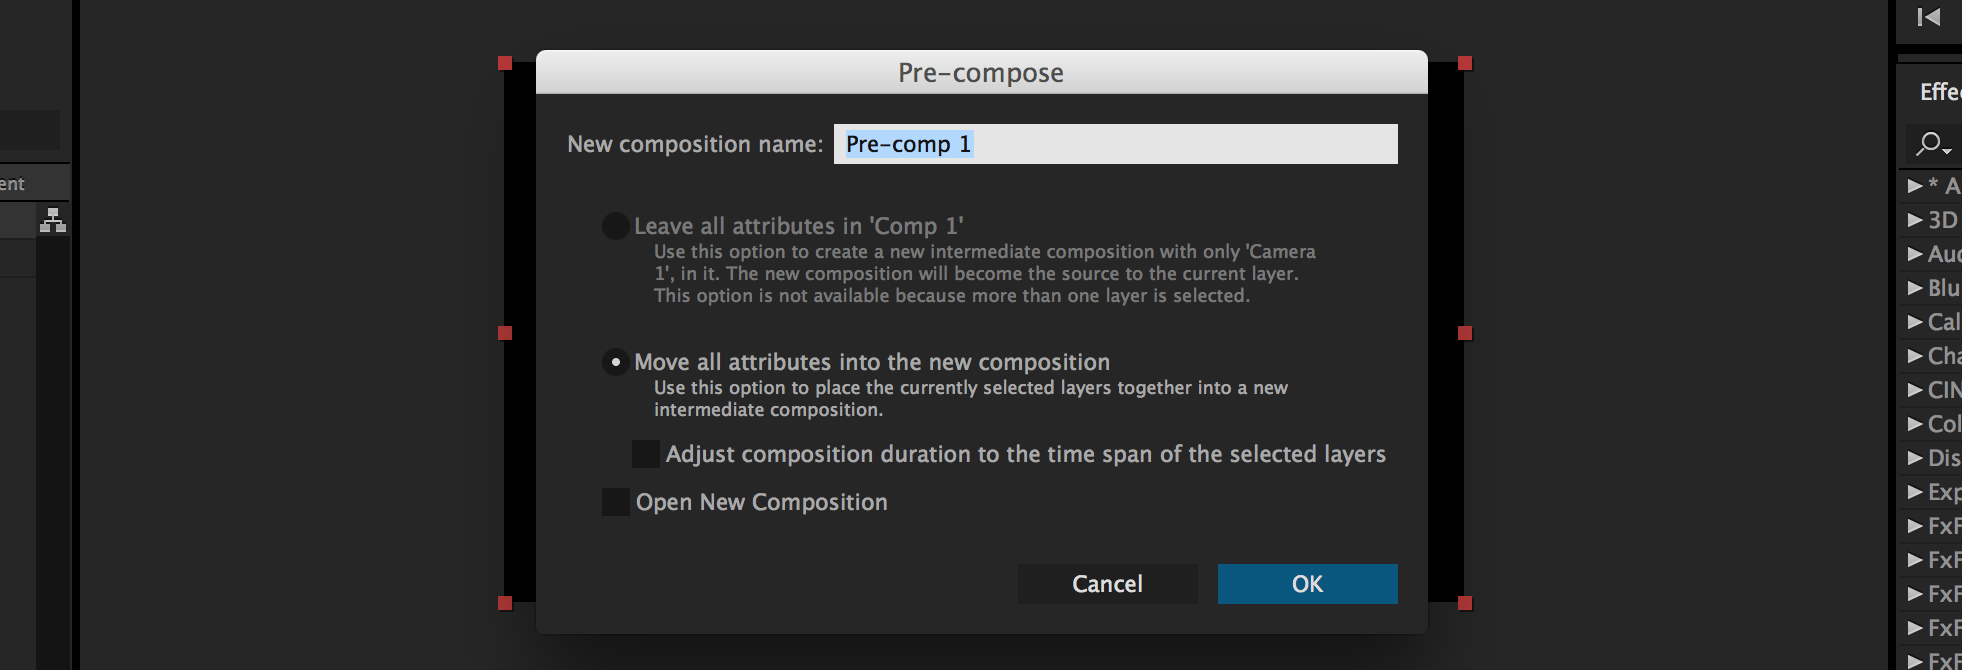Expand the Exp effects category arrow

pos(1915,492)
